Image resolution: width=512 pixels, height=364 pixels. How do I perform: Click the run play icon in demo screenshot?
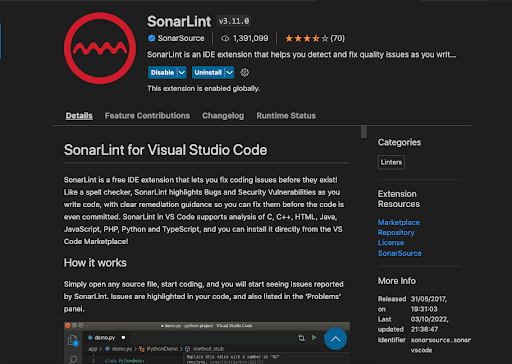click(x=314, y=338)
